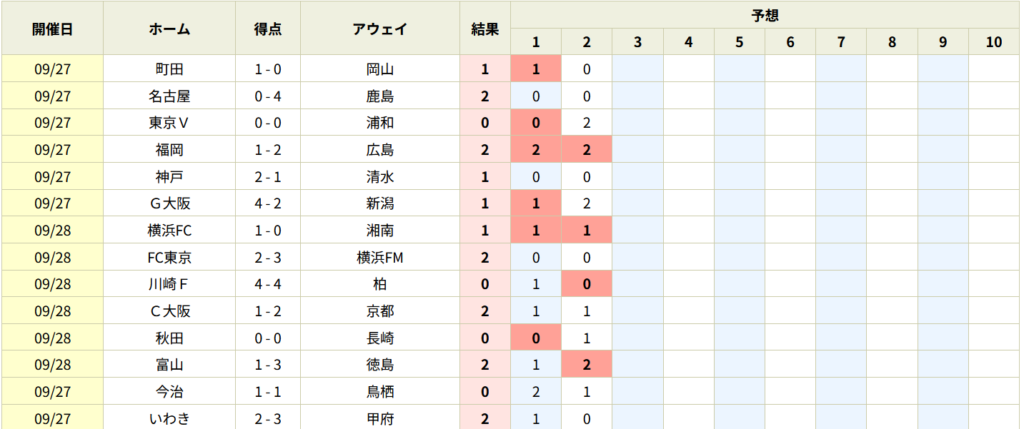Select the いわき home team cell
Image resolution: width=1024 pixels, height=429 pixels.
pyautogui.click(x=169, y=418)
